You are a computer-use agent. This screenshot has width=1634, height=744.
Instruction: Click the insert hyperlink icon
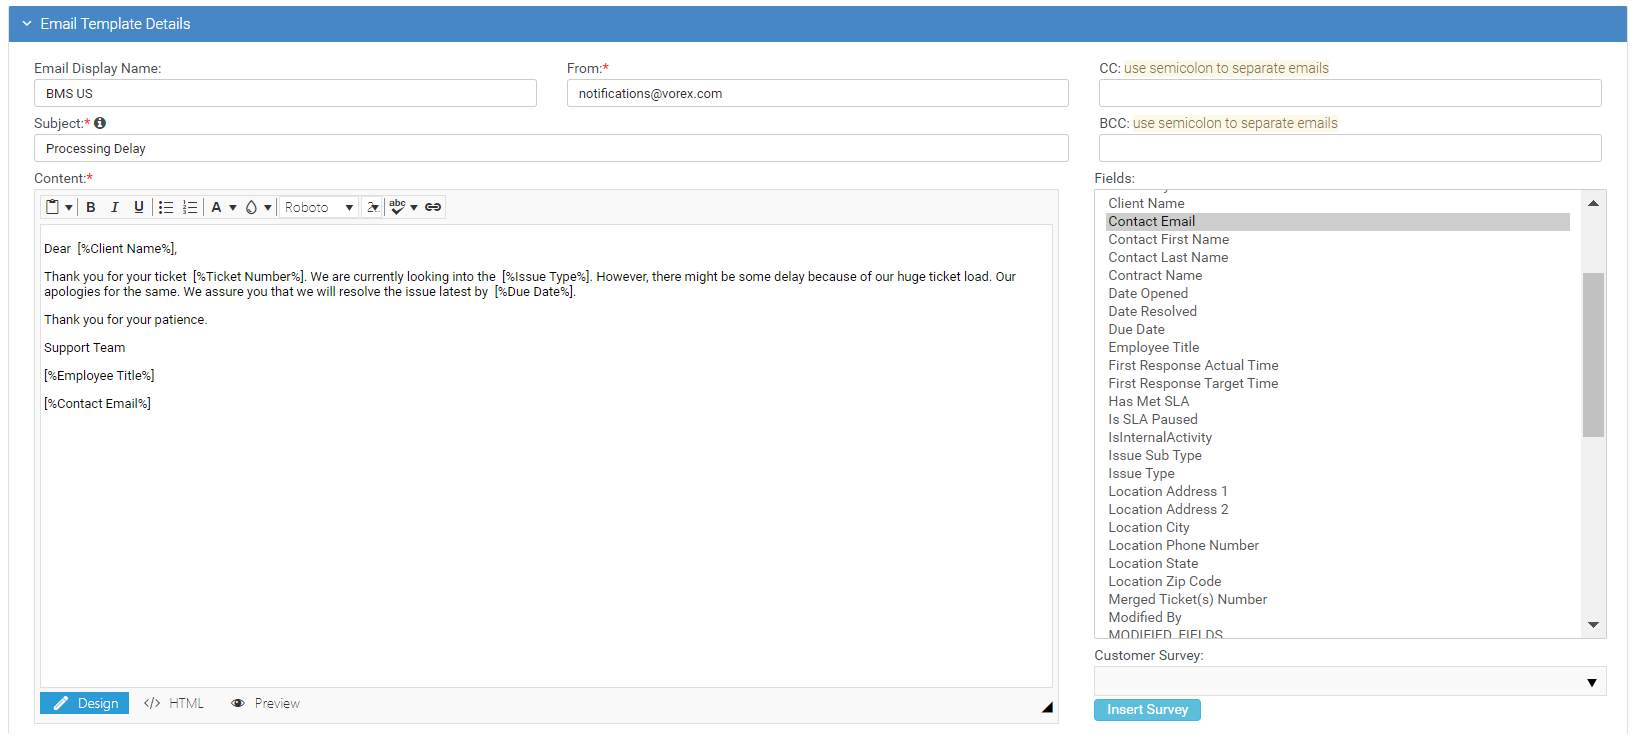tap(433, 207)
